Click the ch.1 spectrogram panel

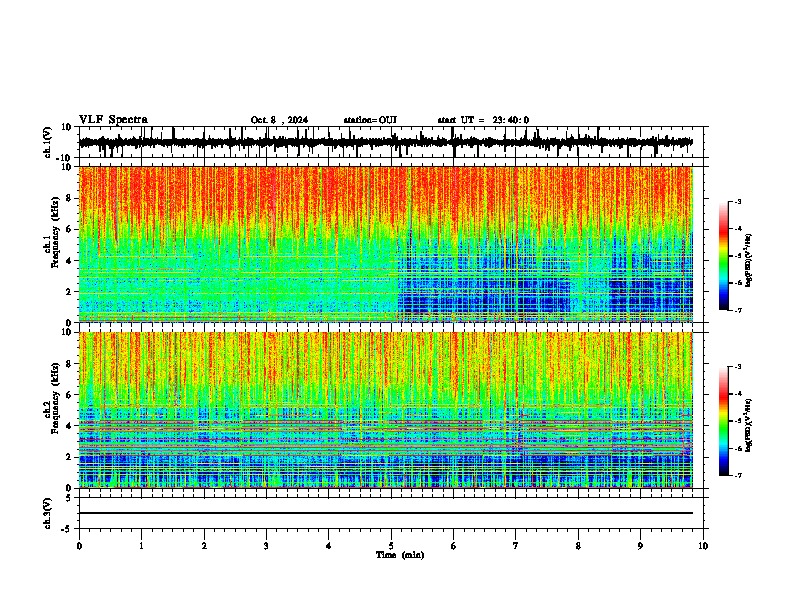tap(386, 244)
